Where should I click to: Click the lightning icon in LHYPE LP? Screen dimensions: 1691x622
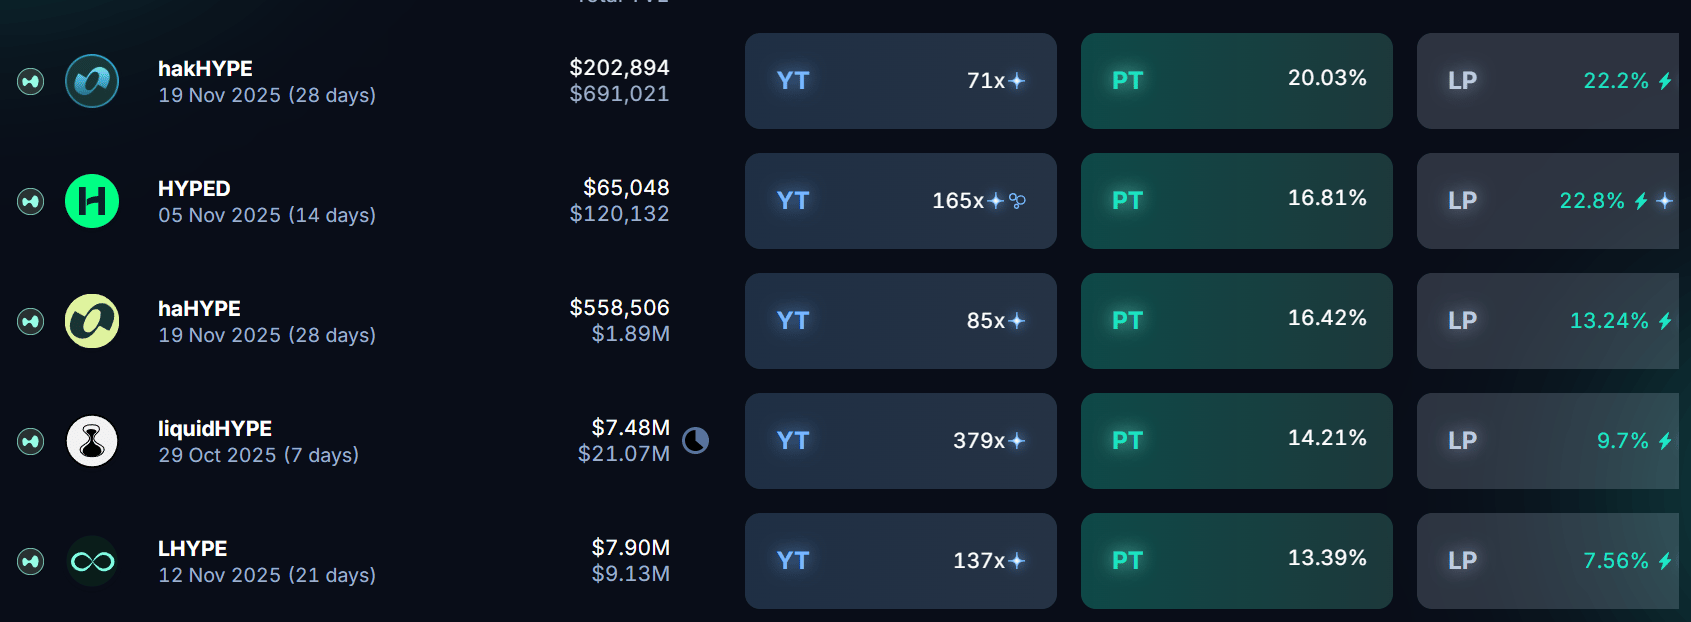(x=1665, y=561)
